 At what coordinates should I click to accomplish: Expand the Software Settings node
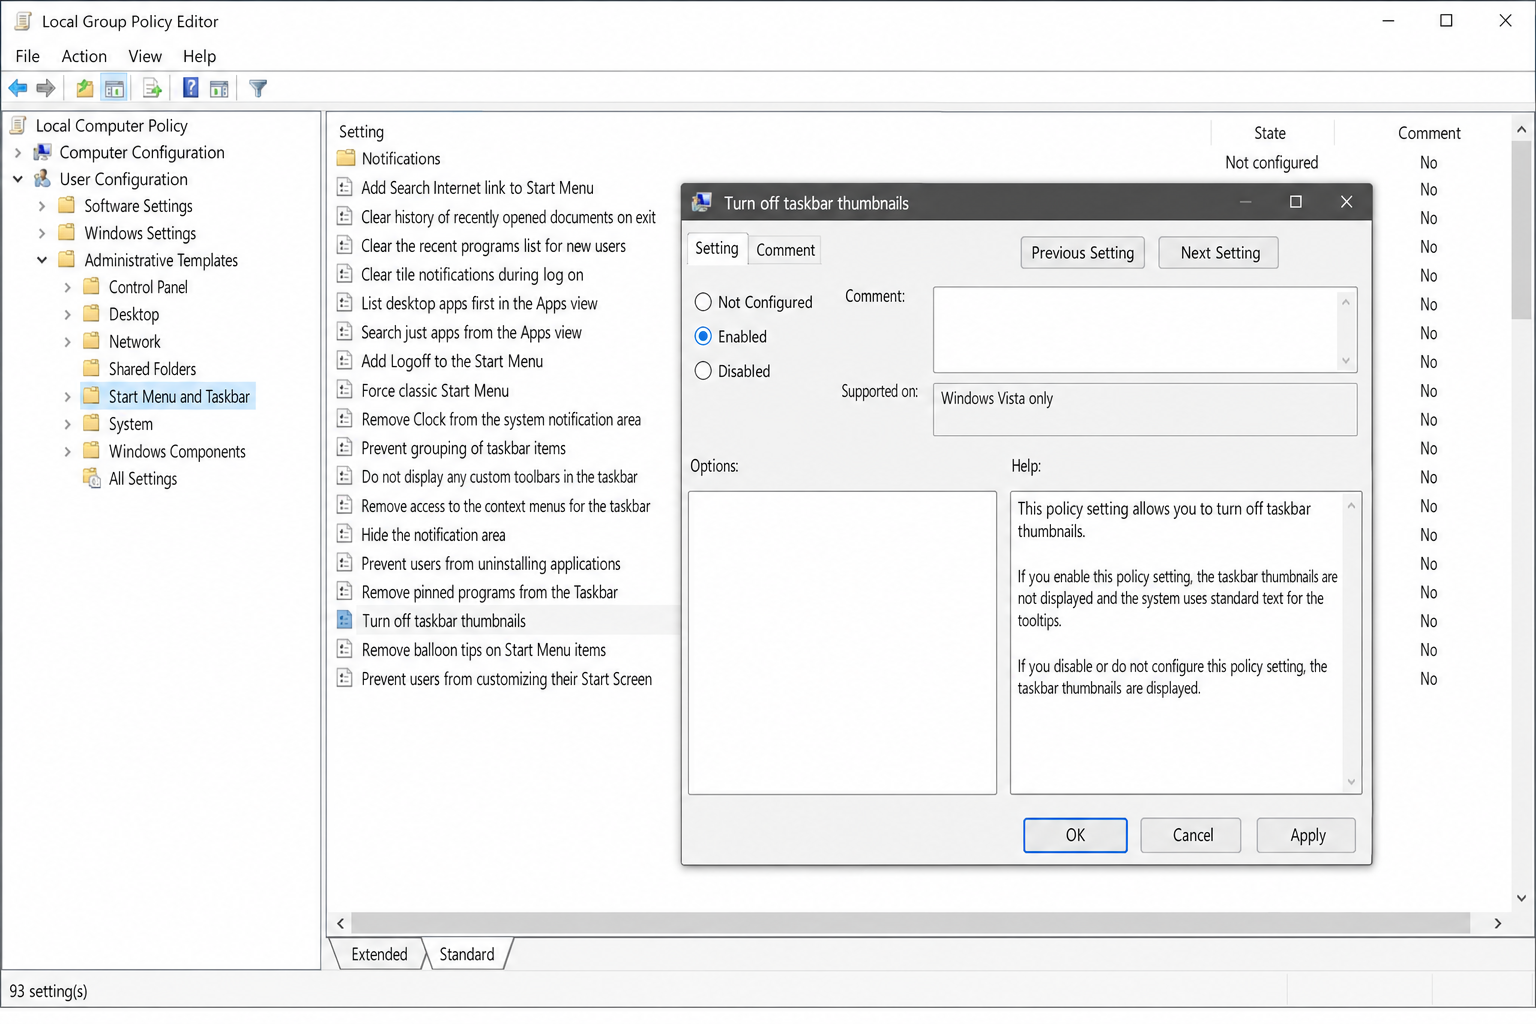pyautogui.click(x=42, y=206)
